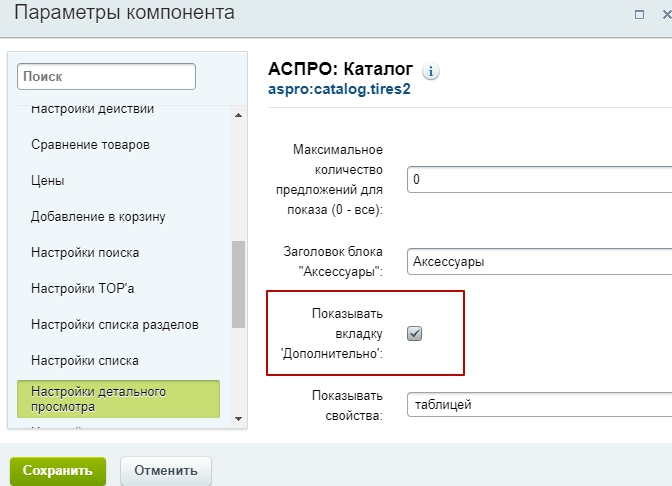The image size is (672, 486).
Task: Focus the Поиск search field
Action: 106,76
